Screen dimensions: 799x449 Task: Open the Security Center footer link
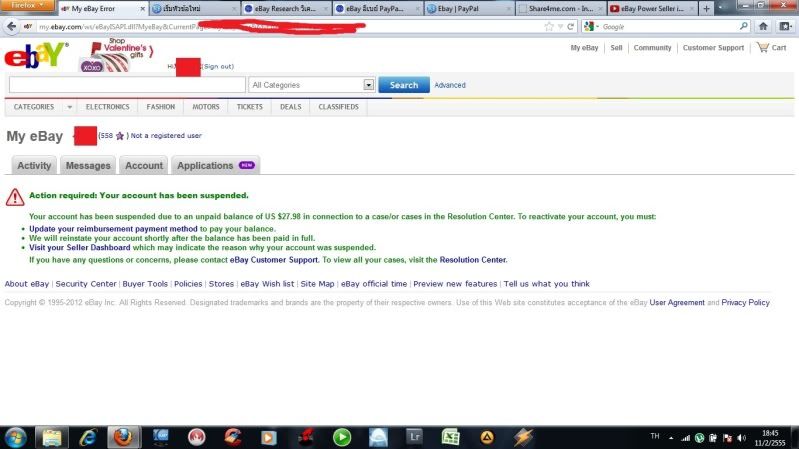pos(86,284)
